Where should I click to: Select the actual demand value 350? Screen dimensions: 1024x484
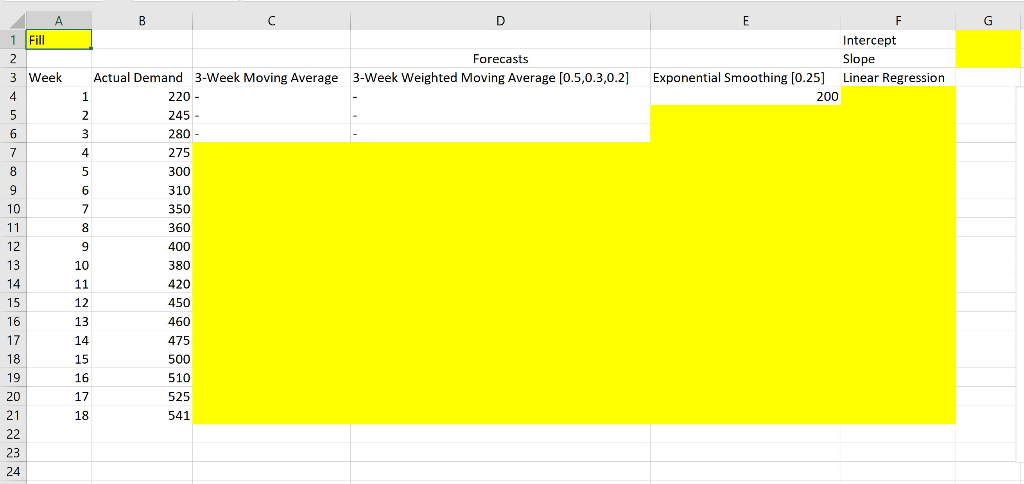pyautogui.click(x=142, y=209)
